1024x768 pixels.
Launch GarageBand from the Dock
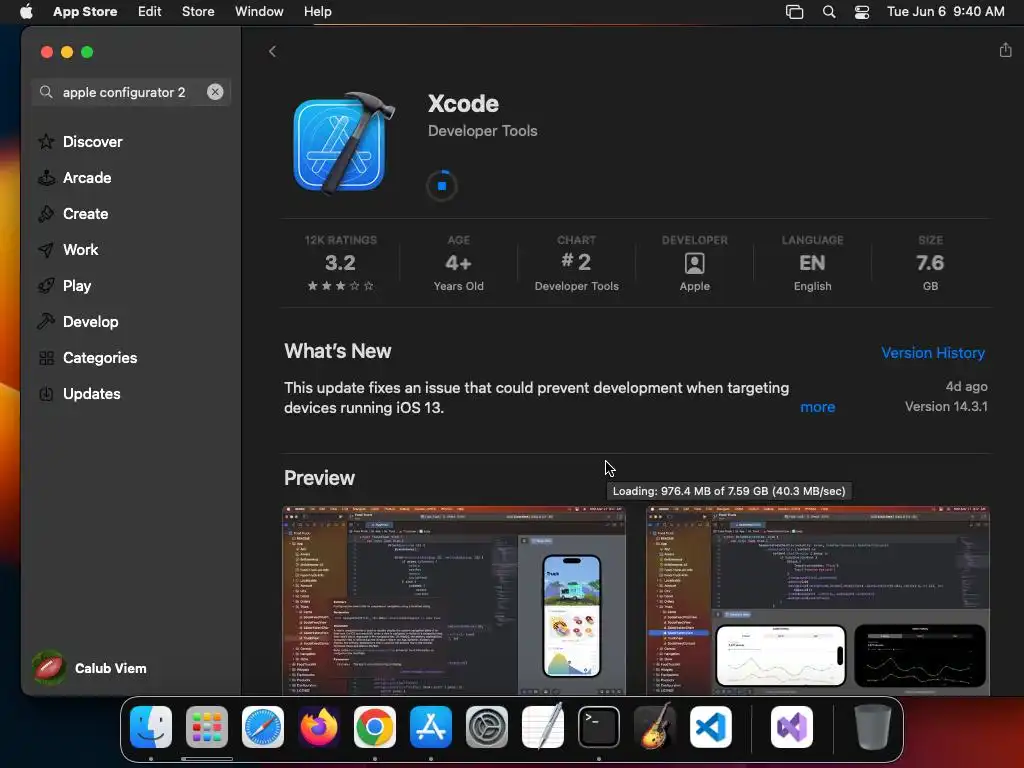pos(655,727)
